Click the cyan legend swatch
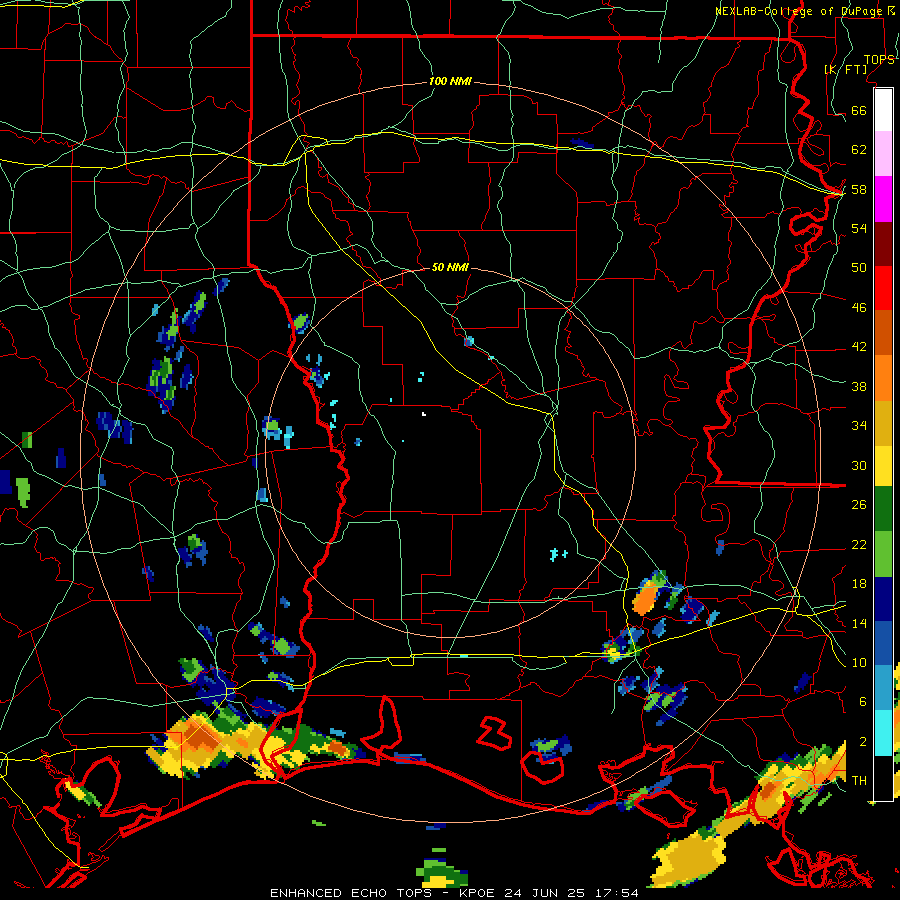 click(883, 733)
